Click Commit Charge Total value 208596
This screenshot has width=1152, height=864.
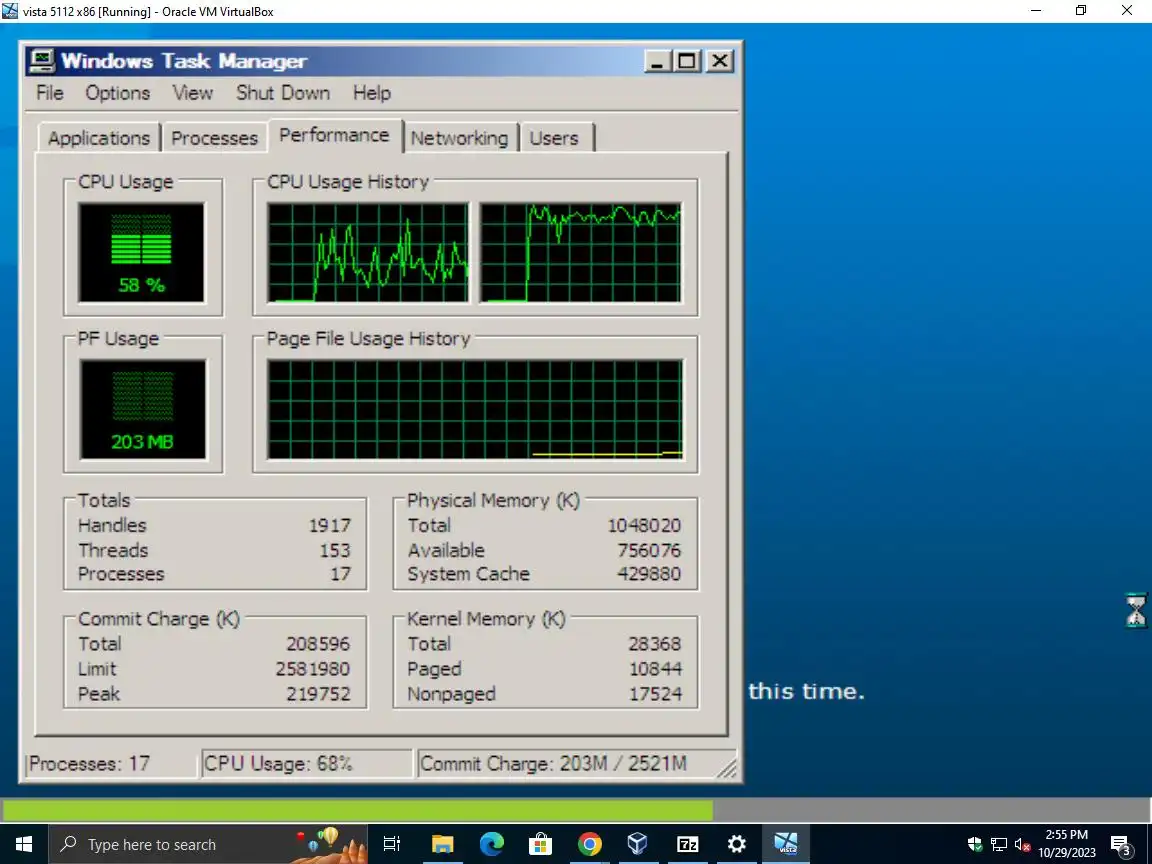pyautogui.click(x=317, y=644)
